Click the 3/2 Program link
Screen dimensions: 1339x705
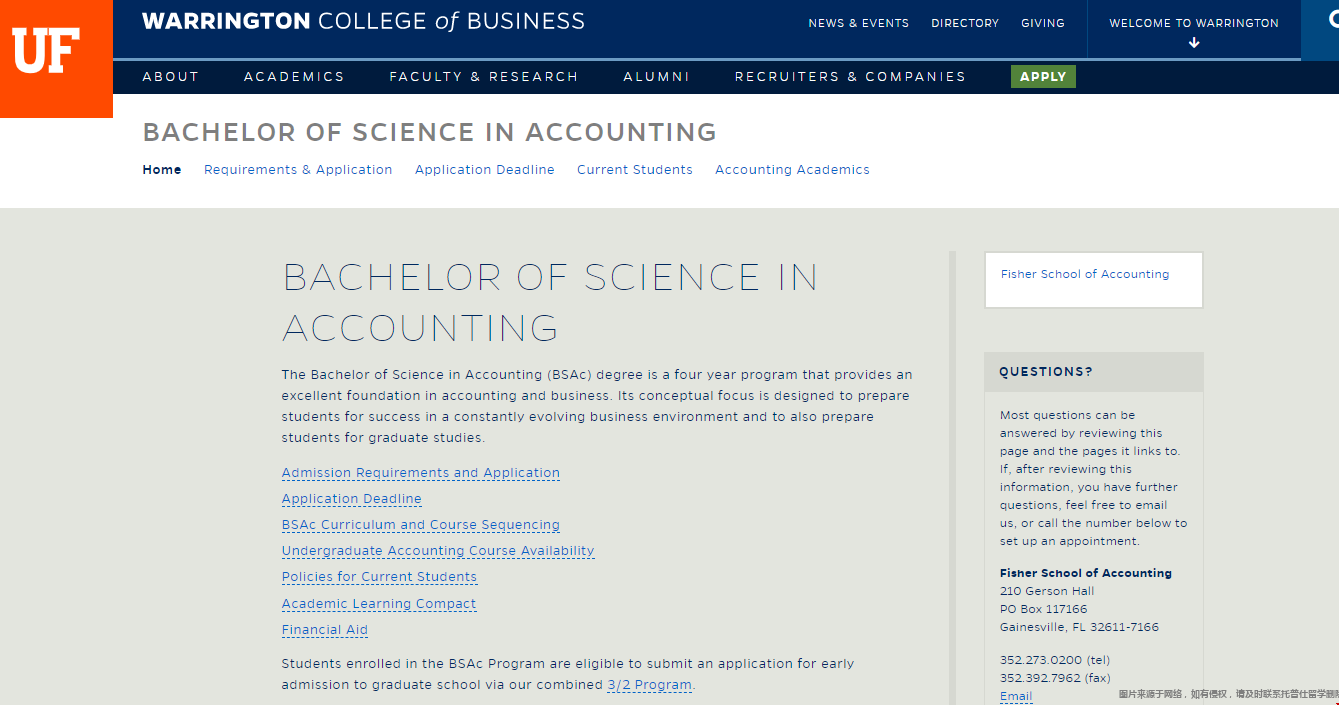click(649, 685)
